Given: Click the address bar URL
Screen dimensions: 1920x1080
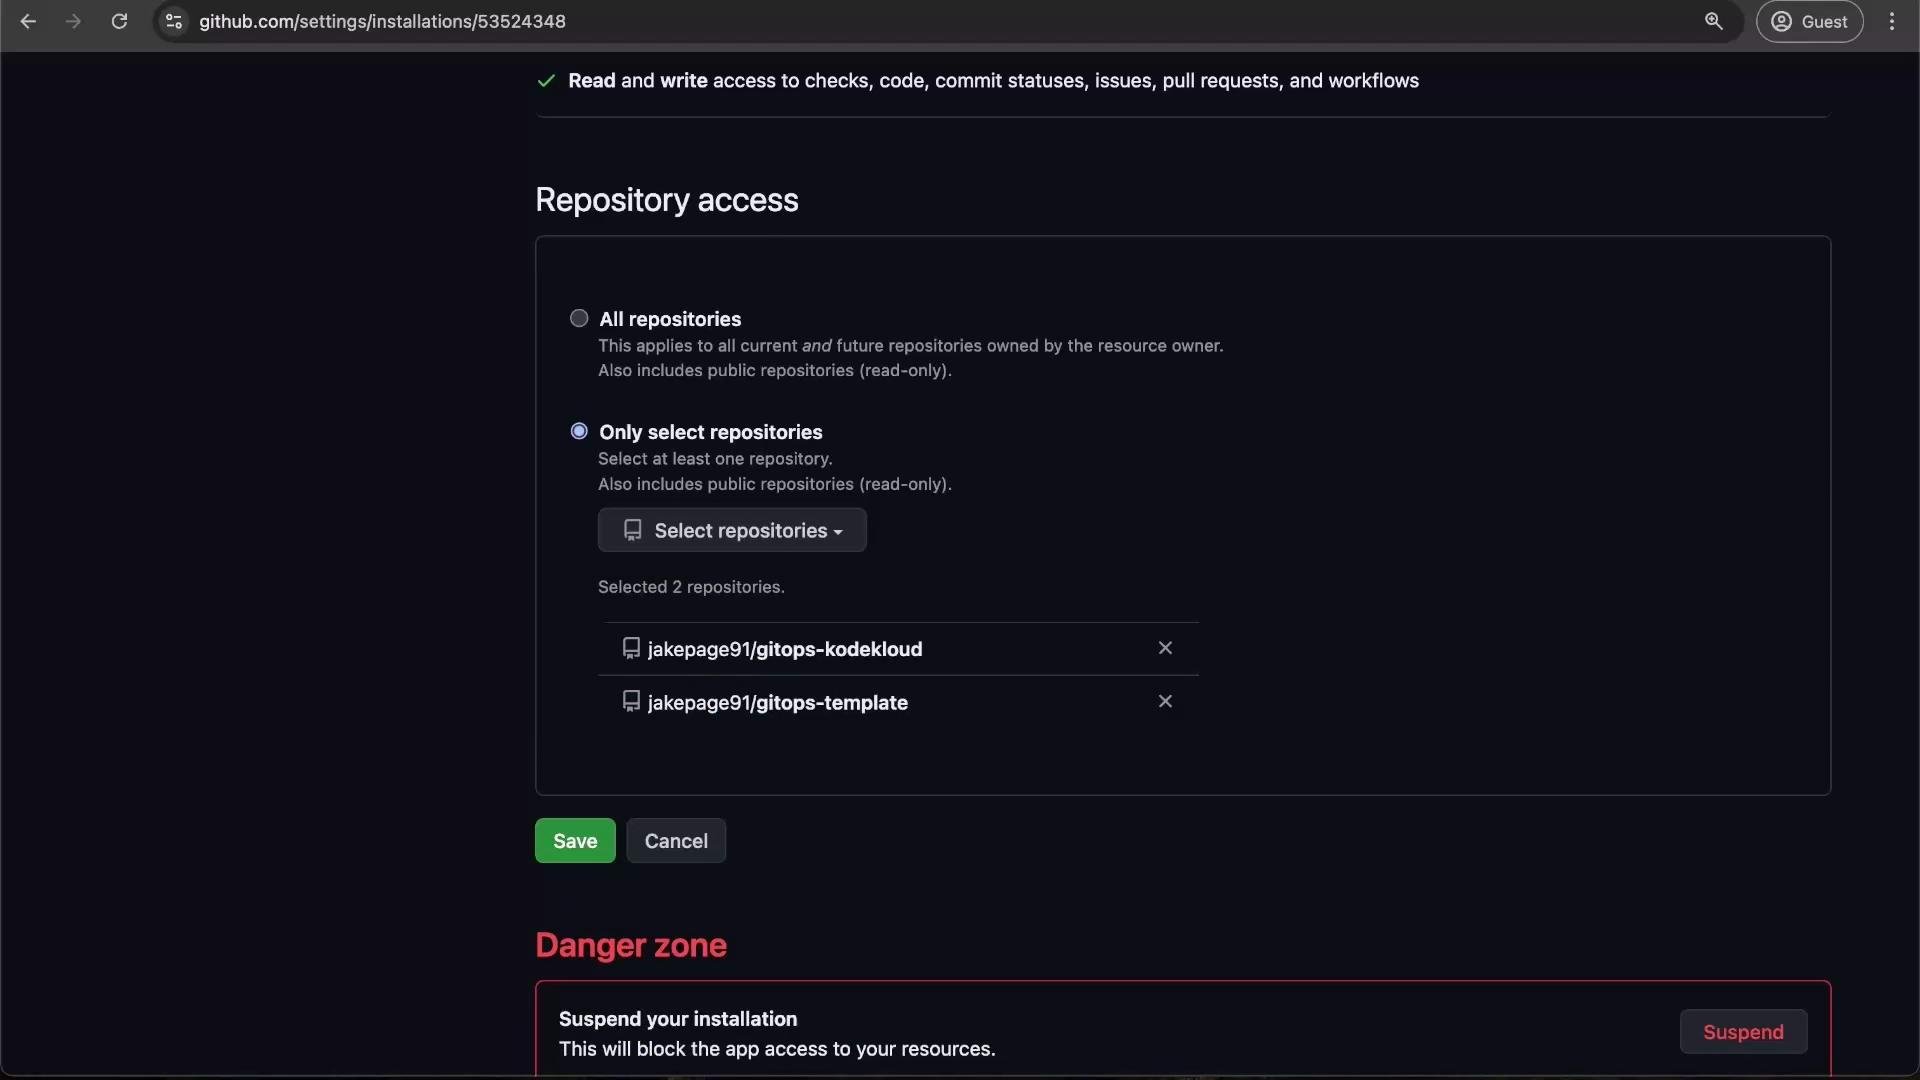Looking at the screenshot, I should pyautogui.click(x=382, y=21).
